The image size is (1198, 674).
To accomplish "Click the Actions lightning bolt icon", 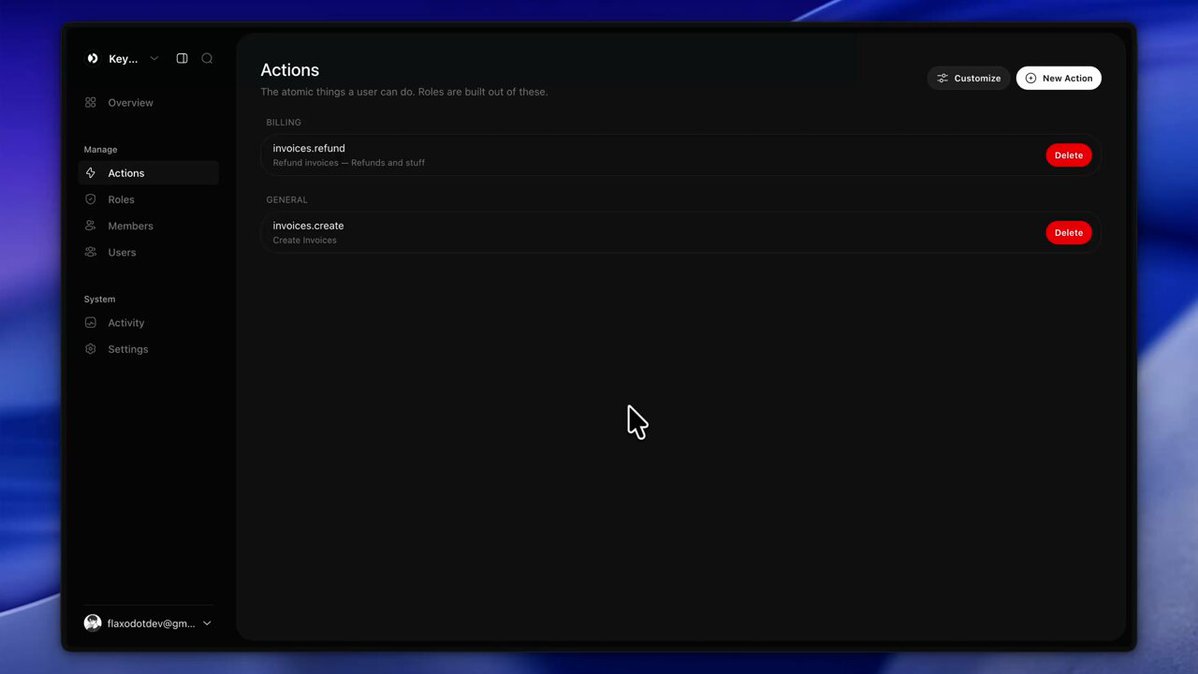I will (x=91, y=173).
